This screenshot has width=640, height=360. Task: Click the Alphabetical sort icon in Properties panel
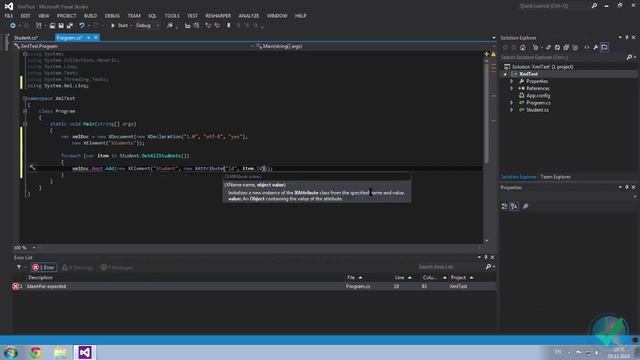514,207
